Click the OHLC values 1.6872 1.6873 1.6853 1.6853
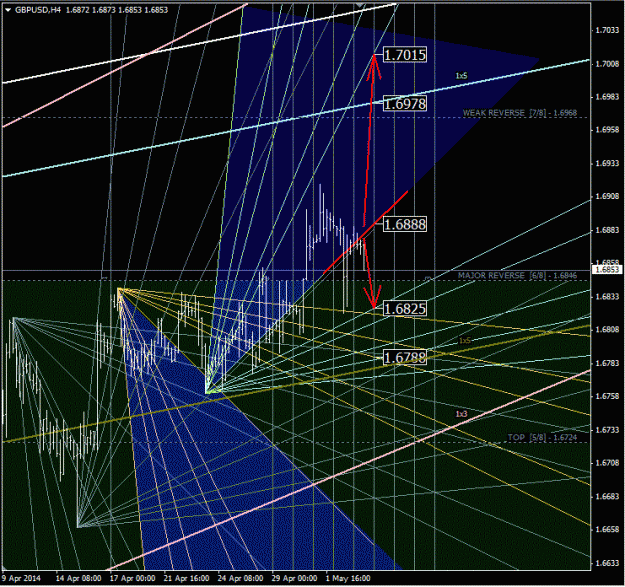Image resolution: width=625 pixels, height=587 pixels. (117, 10)
